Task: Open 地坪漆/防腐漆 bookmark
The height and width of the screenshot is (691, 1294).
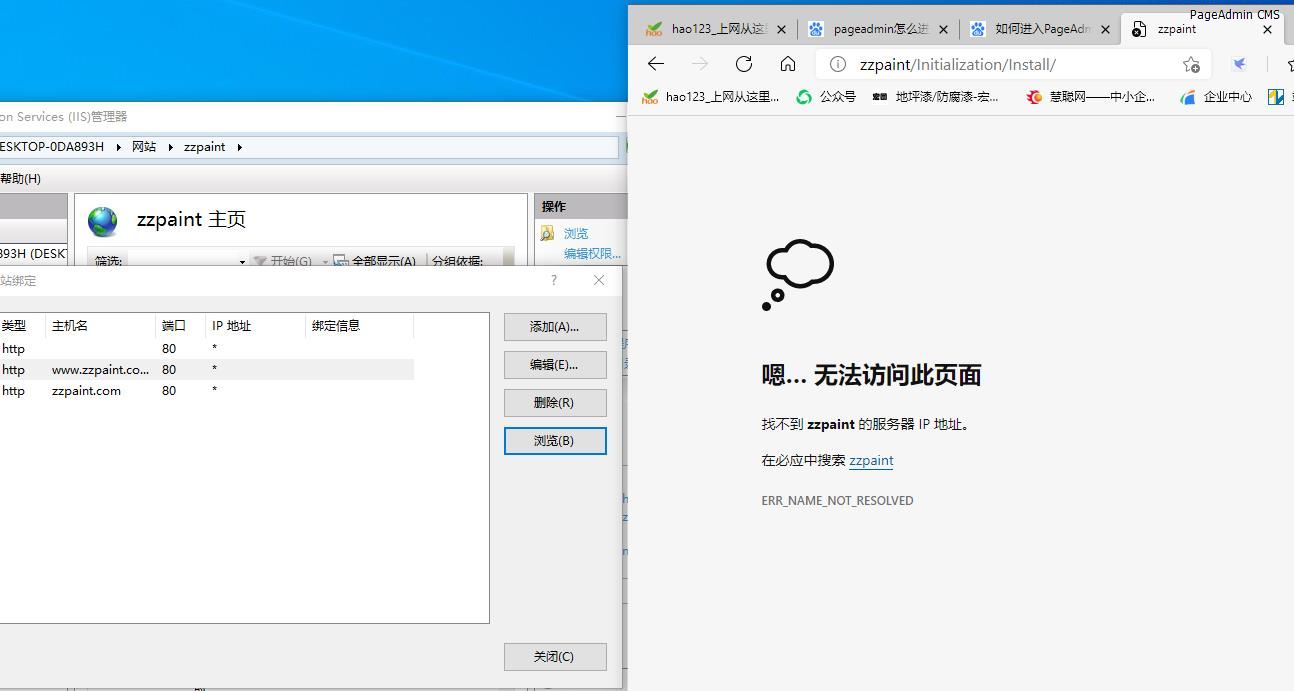Action: [x=935, y=97]
